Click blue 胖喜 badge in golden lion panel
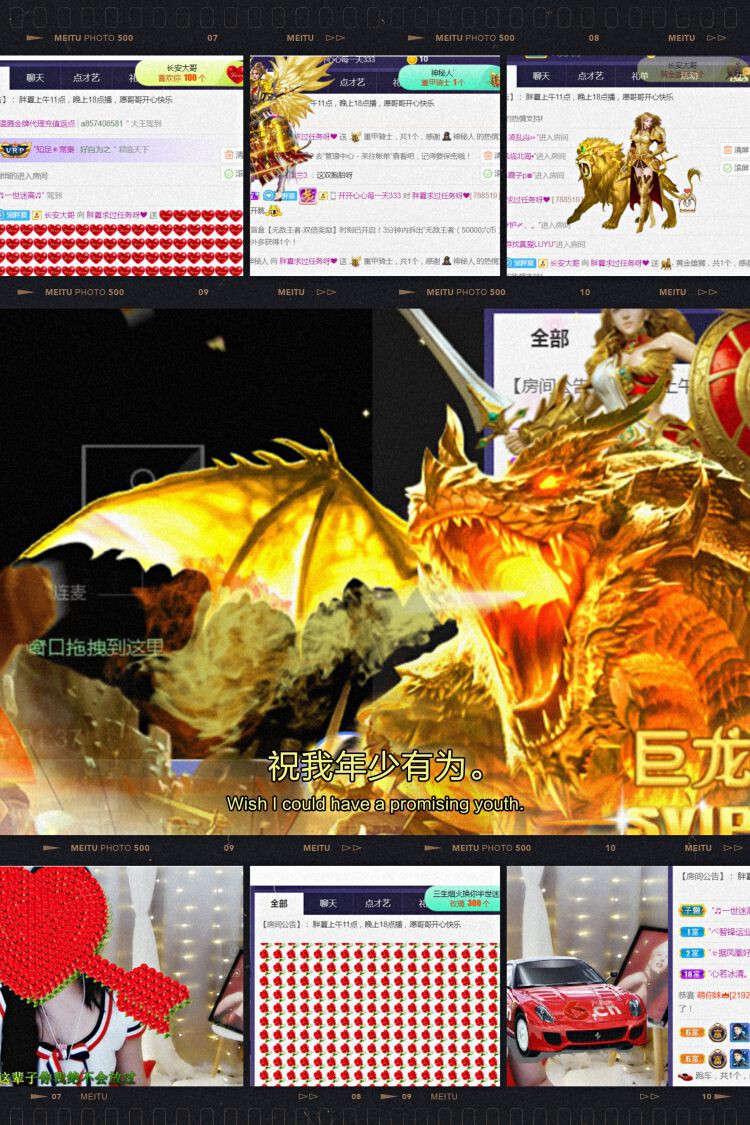The height and width of the screenshot is (1125, 750). (x=520, y=263)
